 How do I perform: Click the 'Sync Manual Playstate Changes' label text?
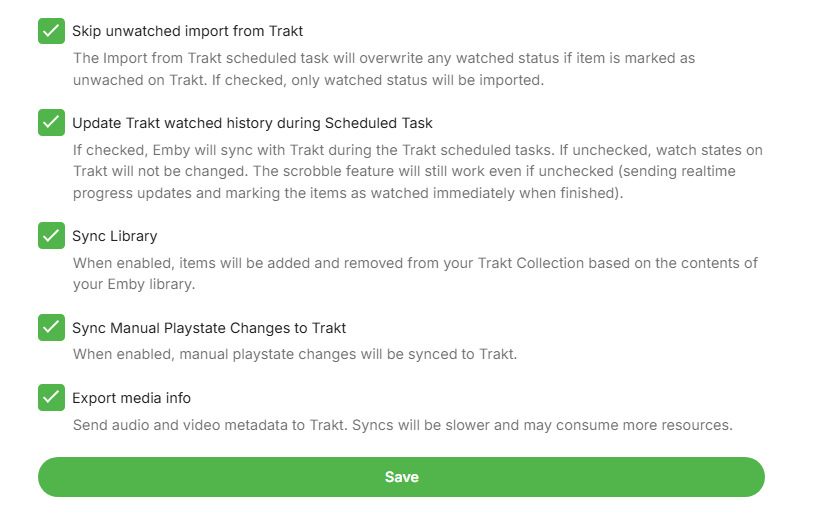coord(209,327)
